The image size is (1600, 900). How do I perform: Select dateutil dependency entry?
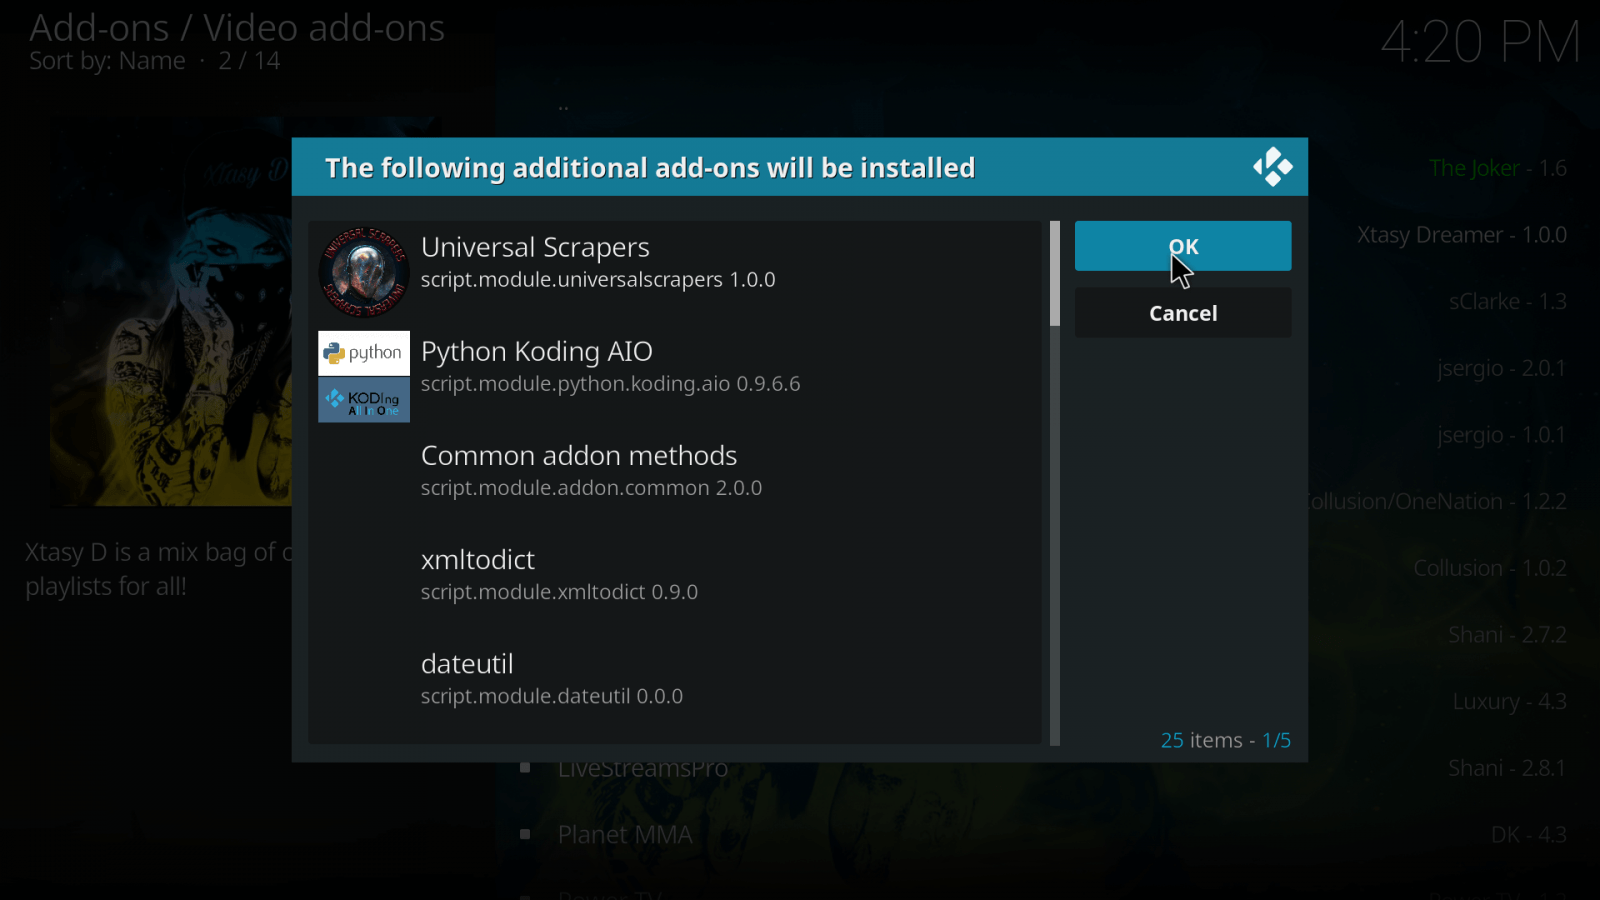coord(675,688)
